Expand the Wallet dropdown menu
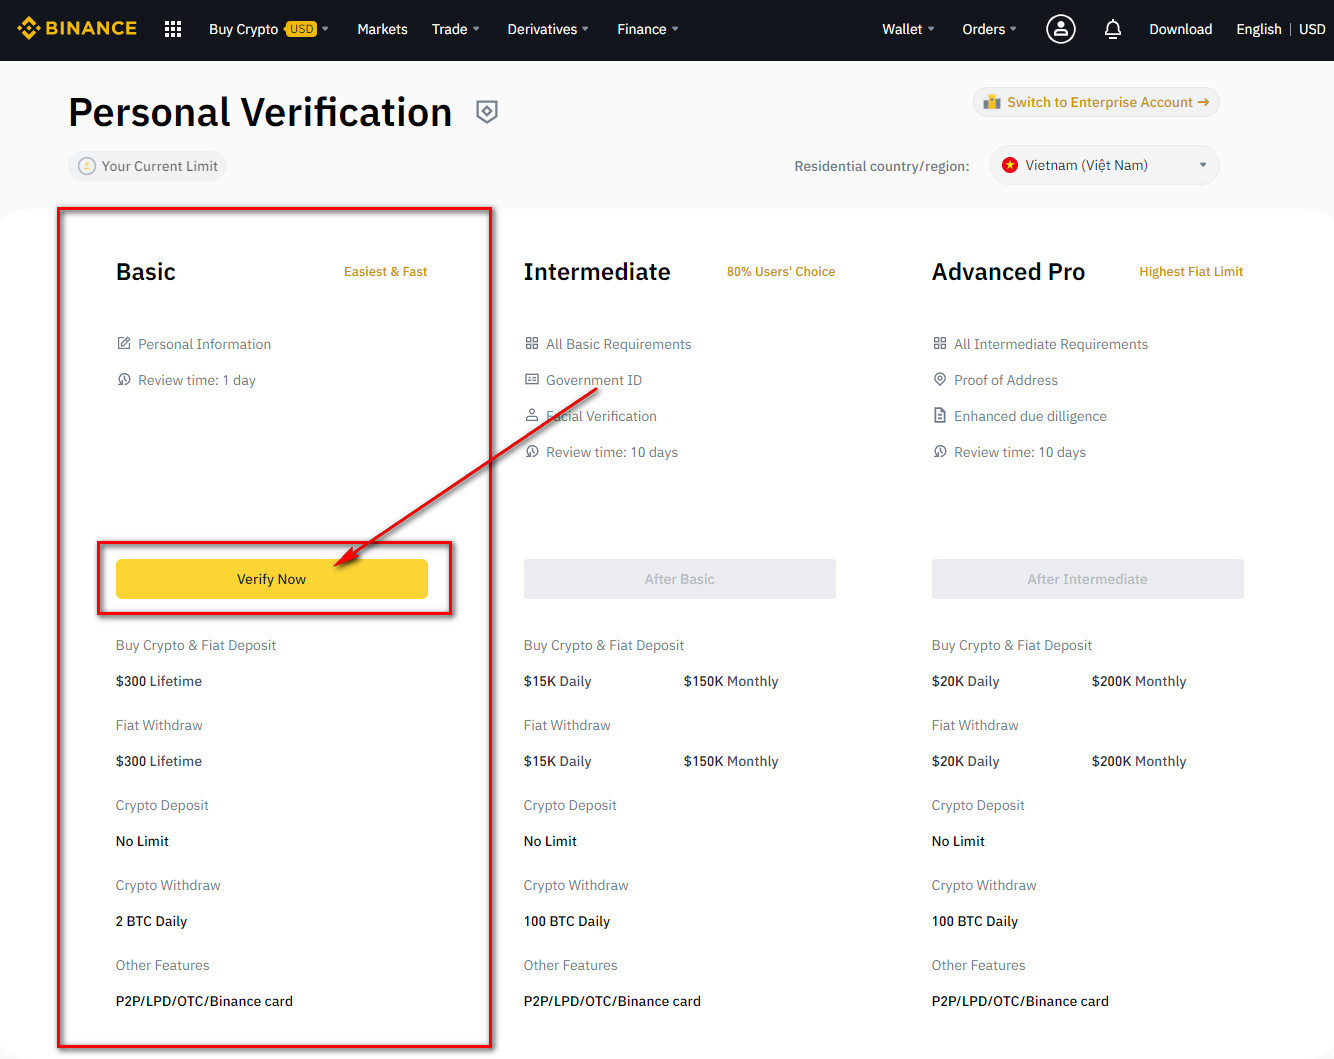Viewport: 1334px width, 1059px height. (907, 29)
